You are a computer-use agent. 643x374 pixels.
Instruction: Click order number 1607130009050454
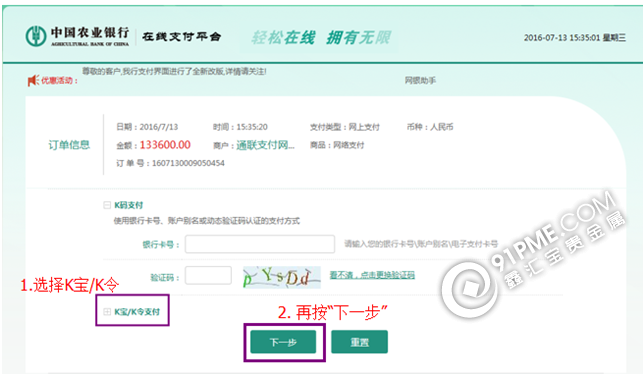188,163
